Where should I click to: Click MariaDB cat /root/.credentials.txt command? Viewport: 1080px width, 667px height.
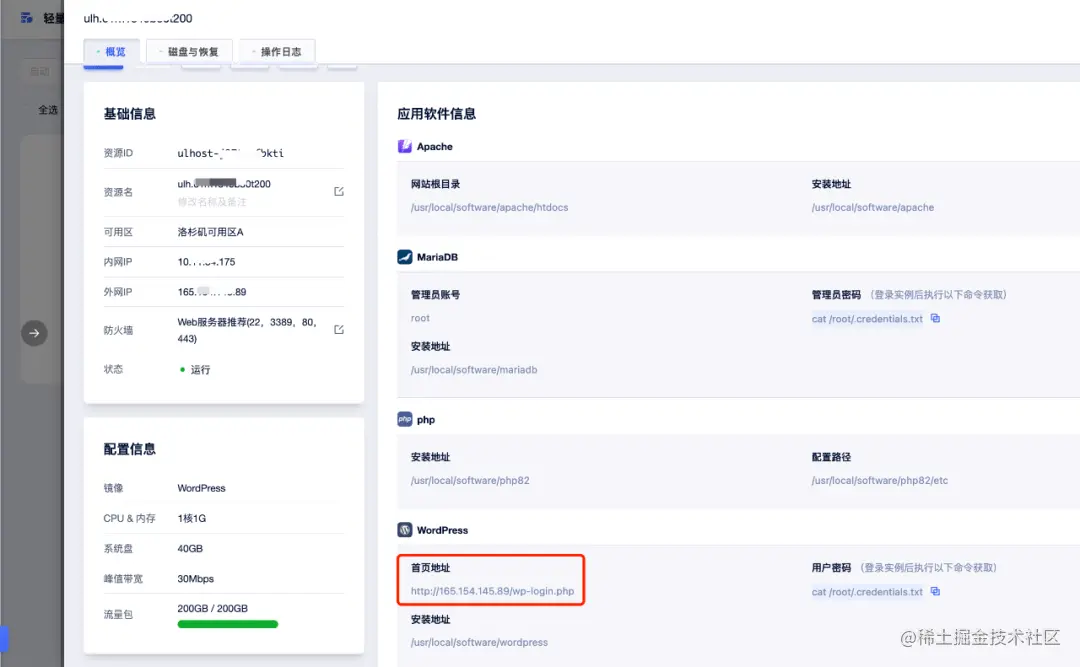coord(867,318)
